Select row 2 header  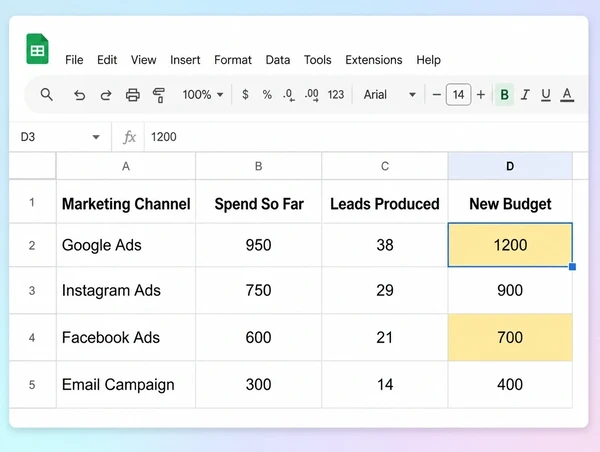(x=32, y=245)
